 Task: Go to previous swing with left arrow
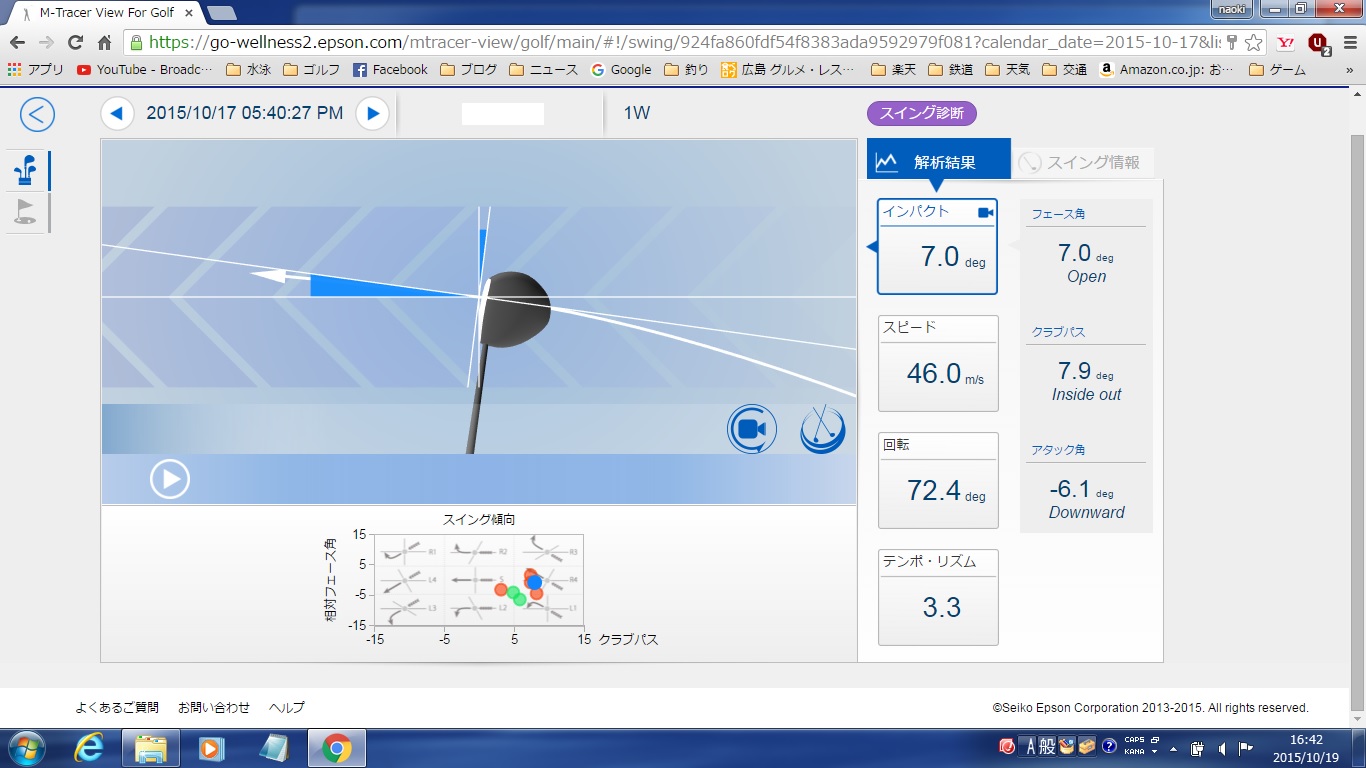pos(117,113)
